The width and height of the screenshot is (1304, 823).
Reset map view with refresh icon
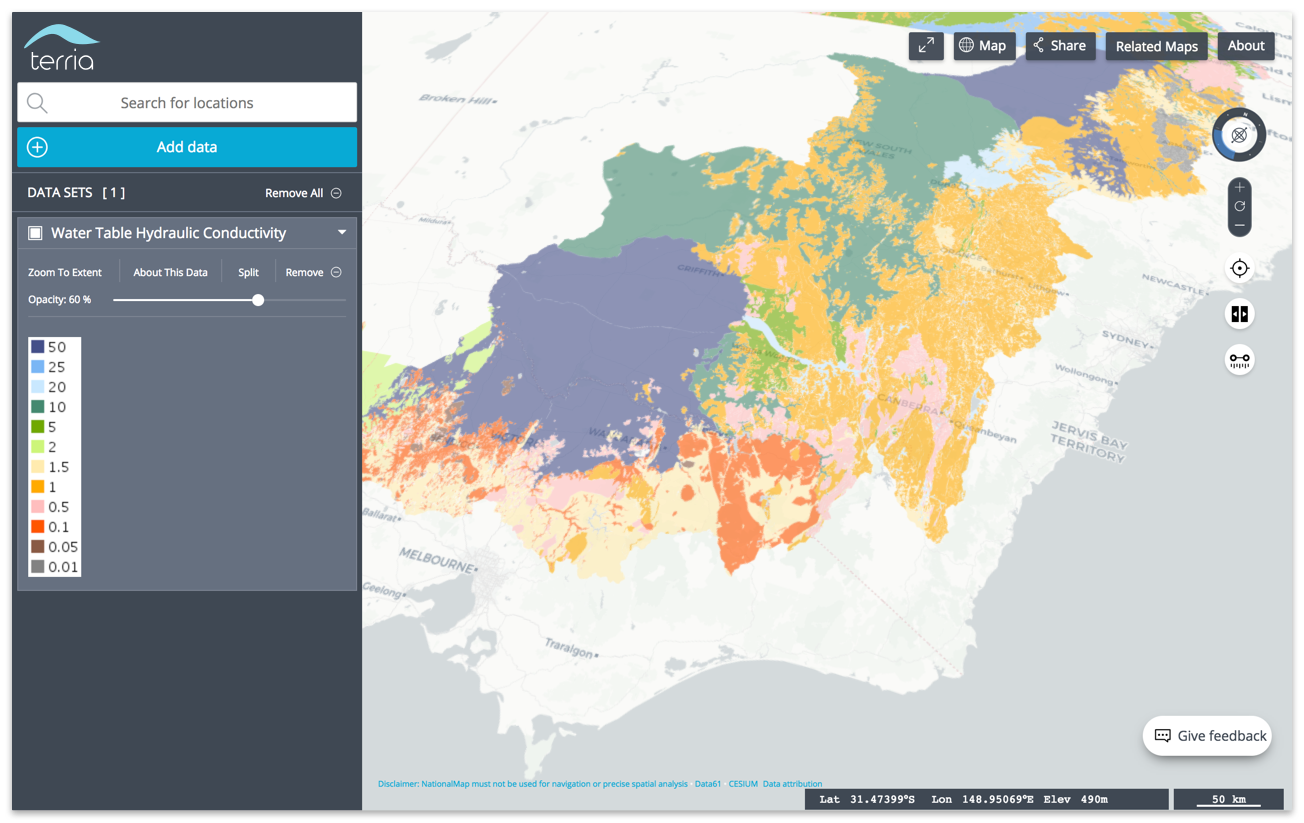pyautogui.click(x=1239, y=206)
